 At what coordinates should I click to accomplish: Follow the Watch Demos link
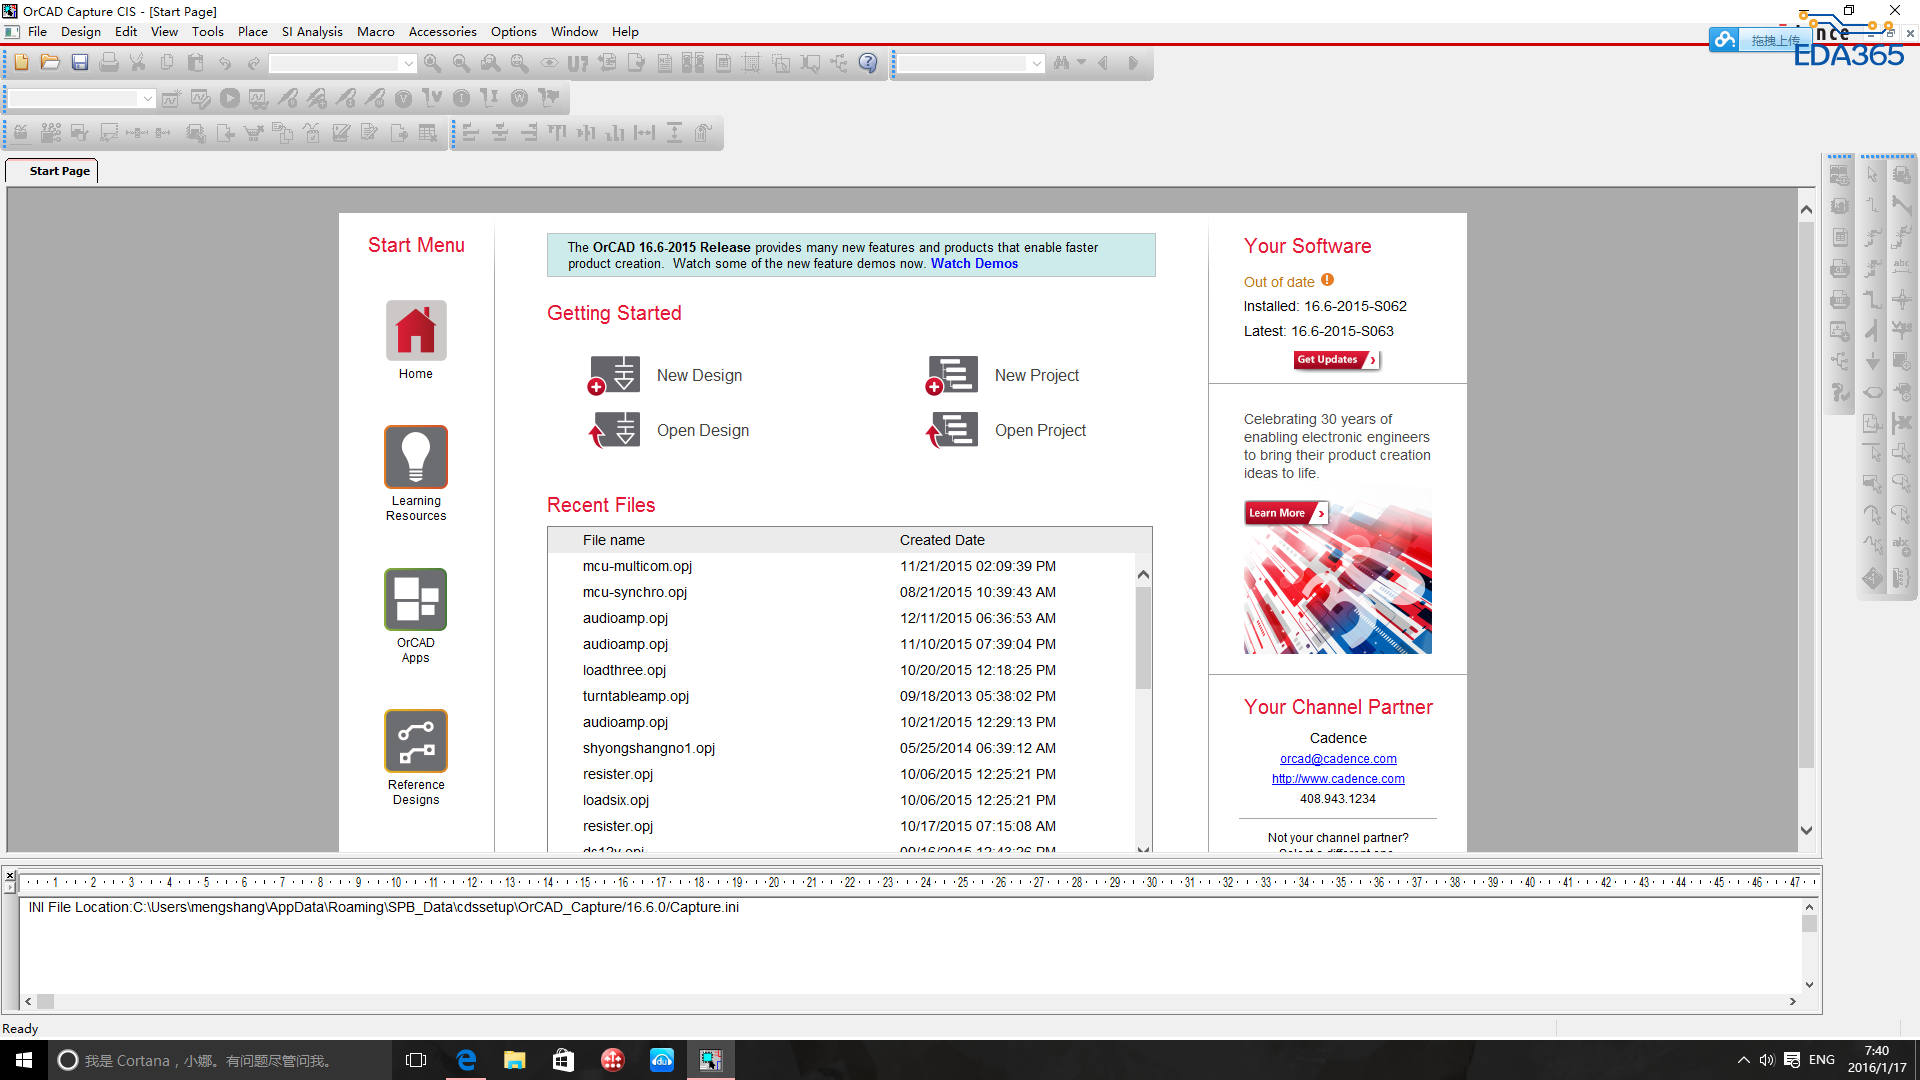tap(974, 264)
